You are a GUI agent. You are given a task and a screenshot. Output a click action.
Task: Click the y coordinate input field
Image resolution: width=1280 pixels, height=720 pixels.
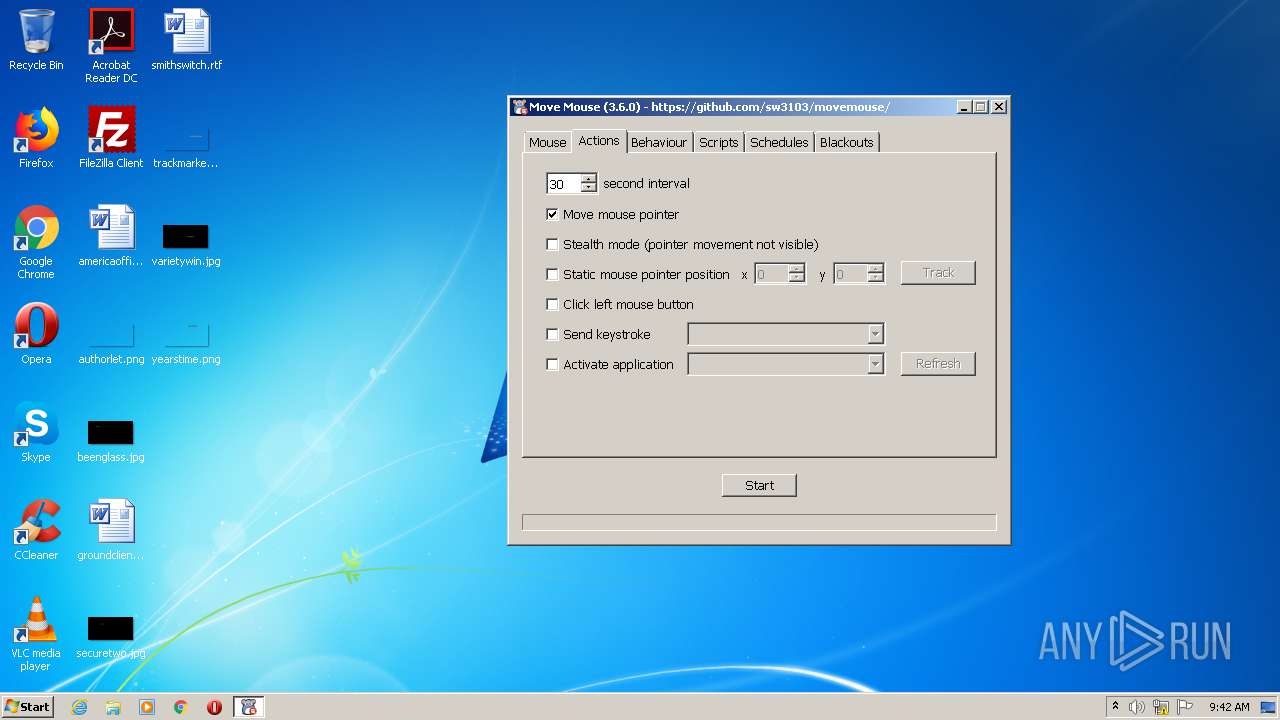point(851,274)
